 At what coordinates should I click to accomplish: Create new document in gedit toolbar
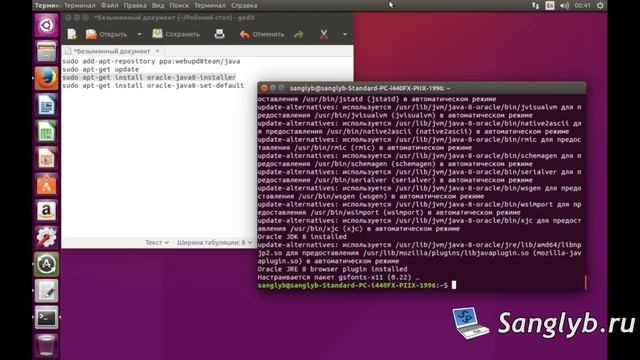click(x=72, y=34)
